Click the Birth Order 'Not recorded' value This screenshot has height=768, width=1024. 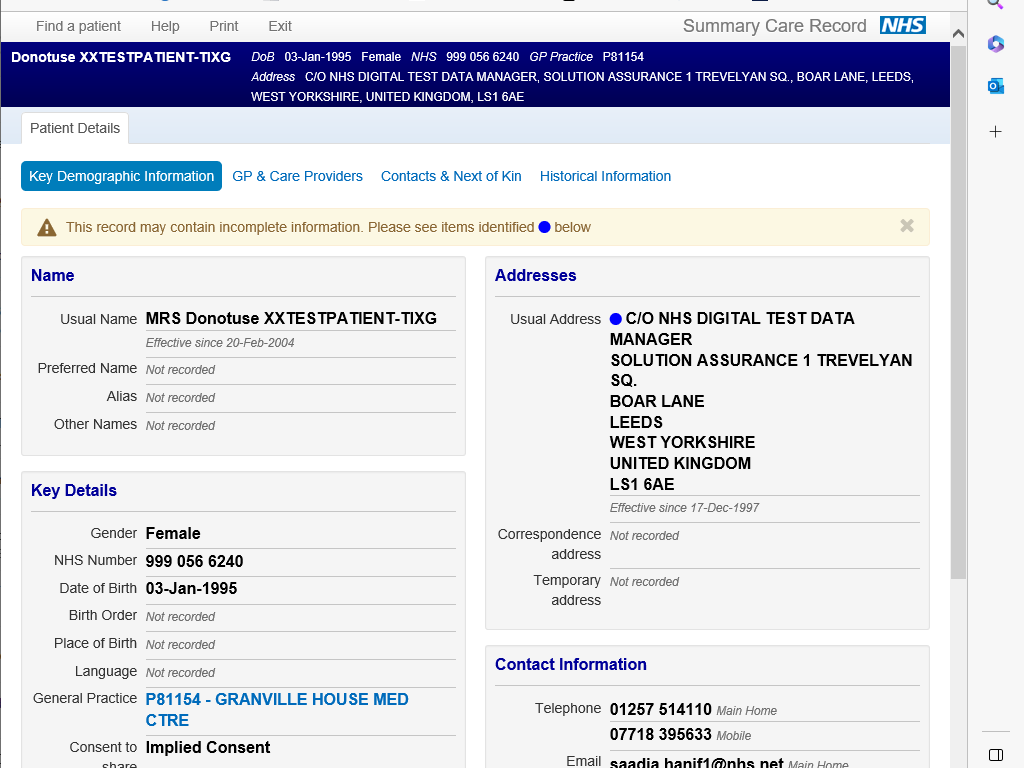(180, 616)
